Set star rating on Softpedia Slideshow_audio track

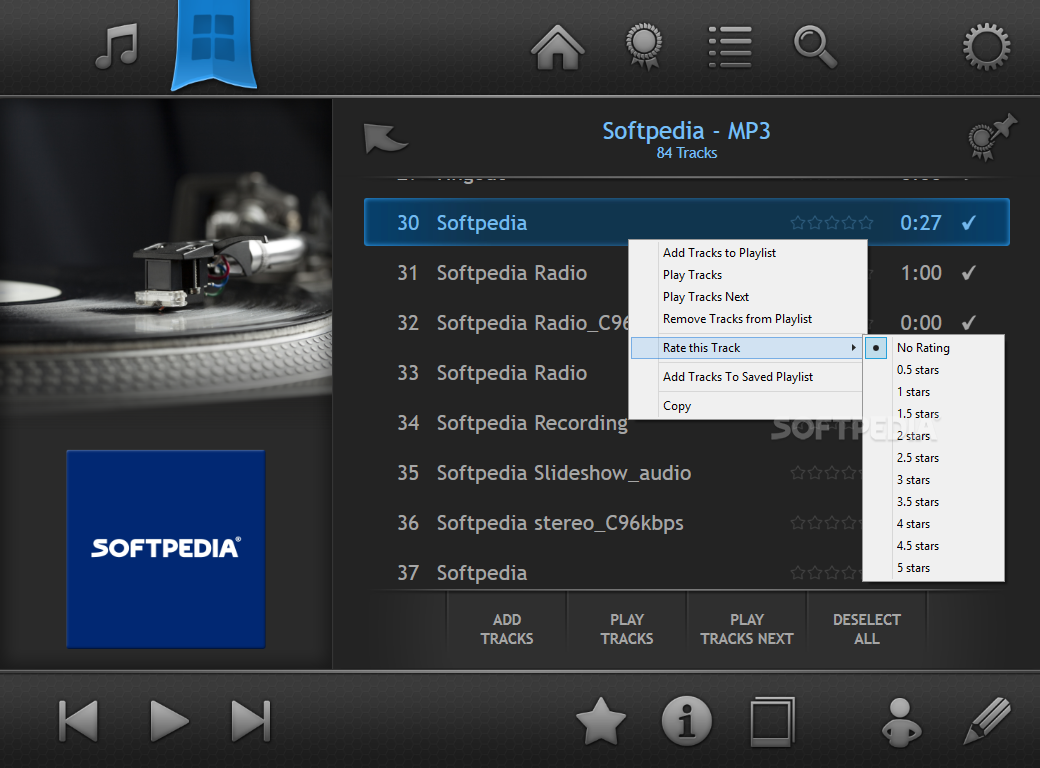(x=826, y=473)
